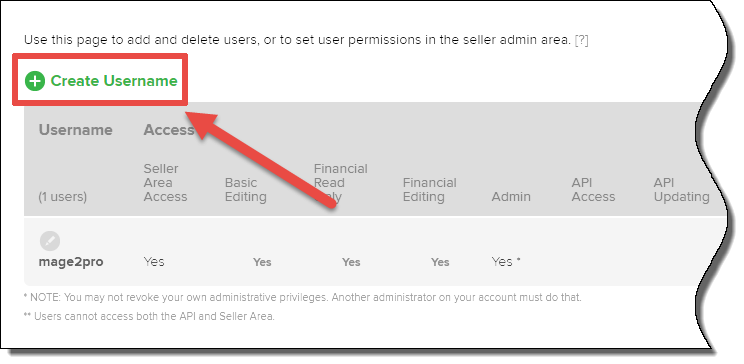Click the Admin column header
The height and width of the screenshot is (364, 744).
point(511,196)
